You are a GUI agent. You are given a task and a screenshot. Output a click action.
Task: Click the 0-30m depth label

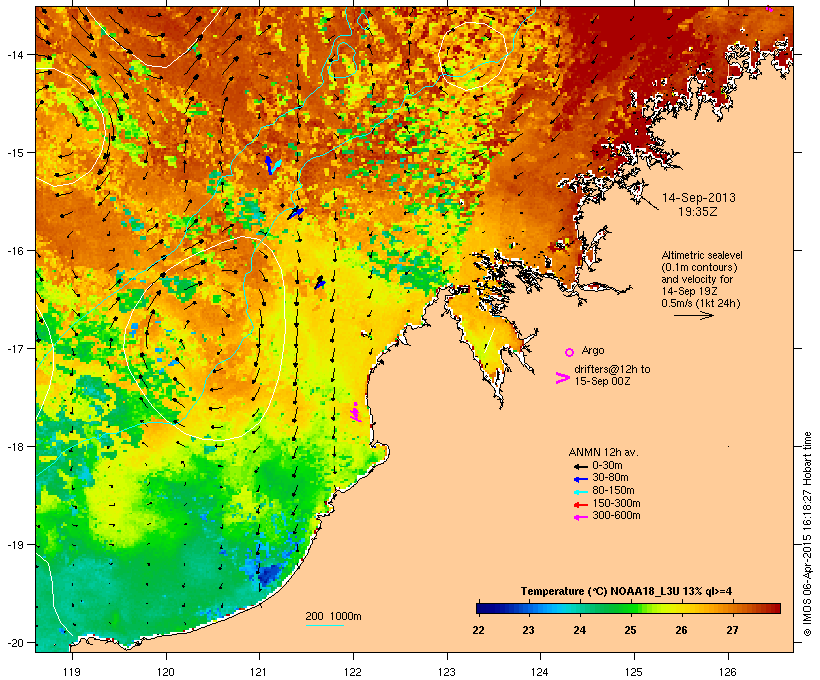(x=607, y=466)
